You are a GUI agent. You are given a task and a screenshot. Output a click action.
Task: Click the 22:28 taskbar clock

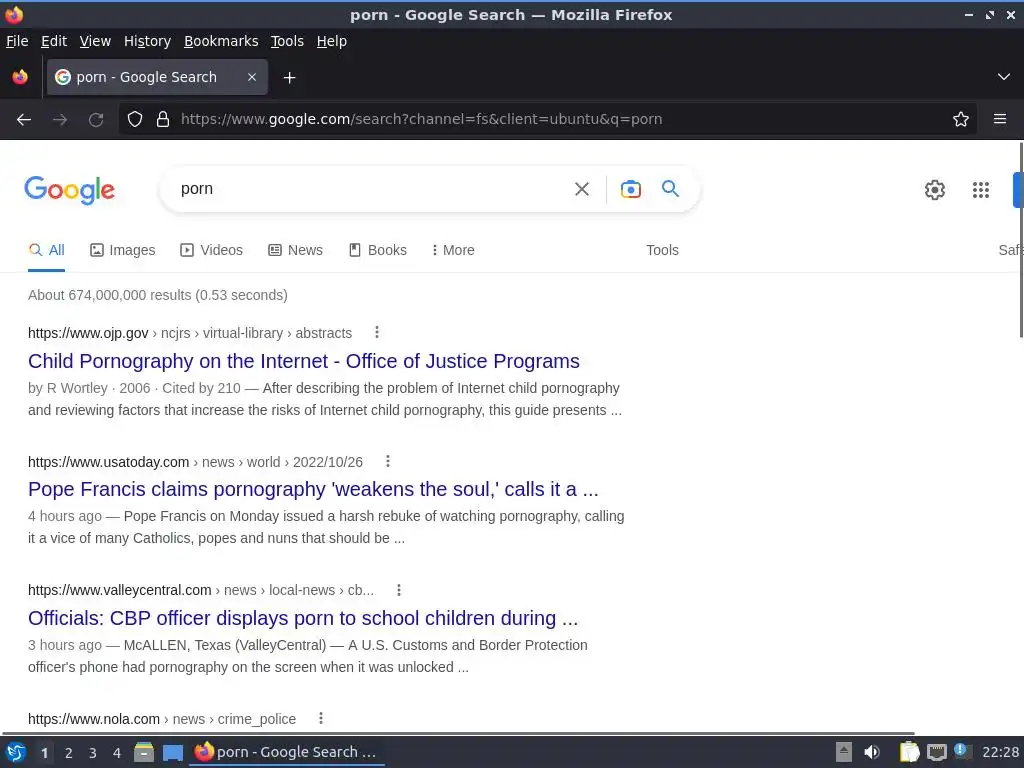[1000, 752]
